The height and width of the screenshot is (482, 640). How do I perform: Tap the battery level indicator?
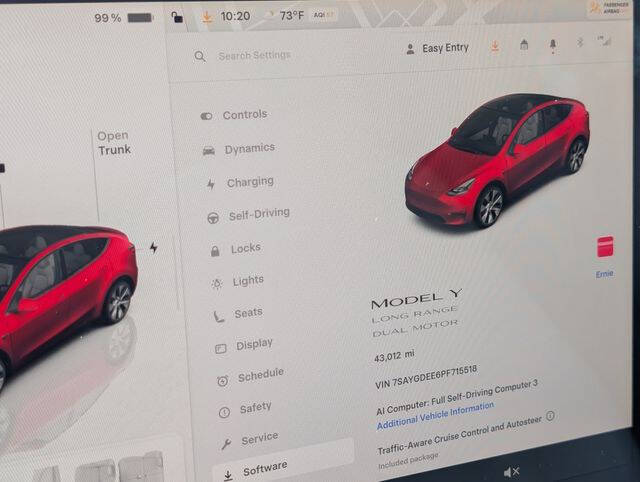pyautogui.click(x=140, y=18)
